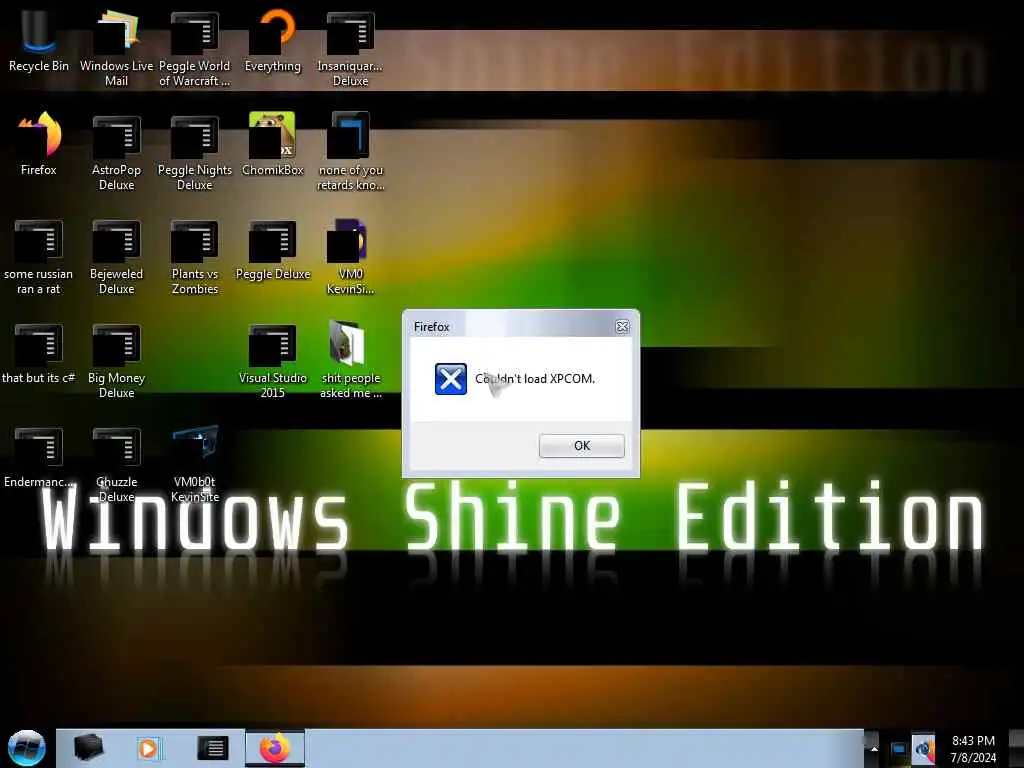Screen dimensions: 1024x768
Task: Open Bejeweled Deluxe desktop shortcut
Action: point(116,256)
